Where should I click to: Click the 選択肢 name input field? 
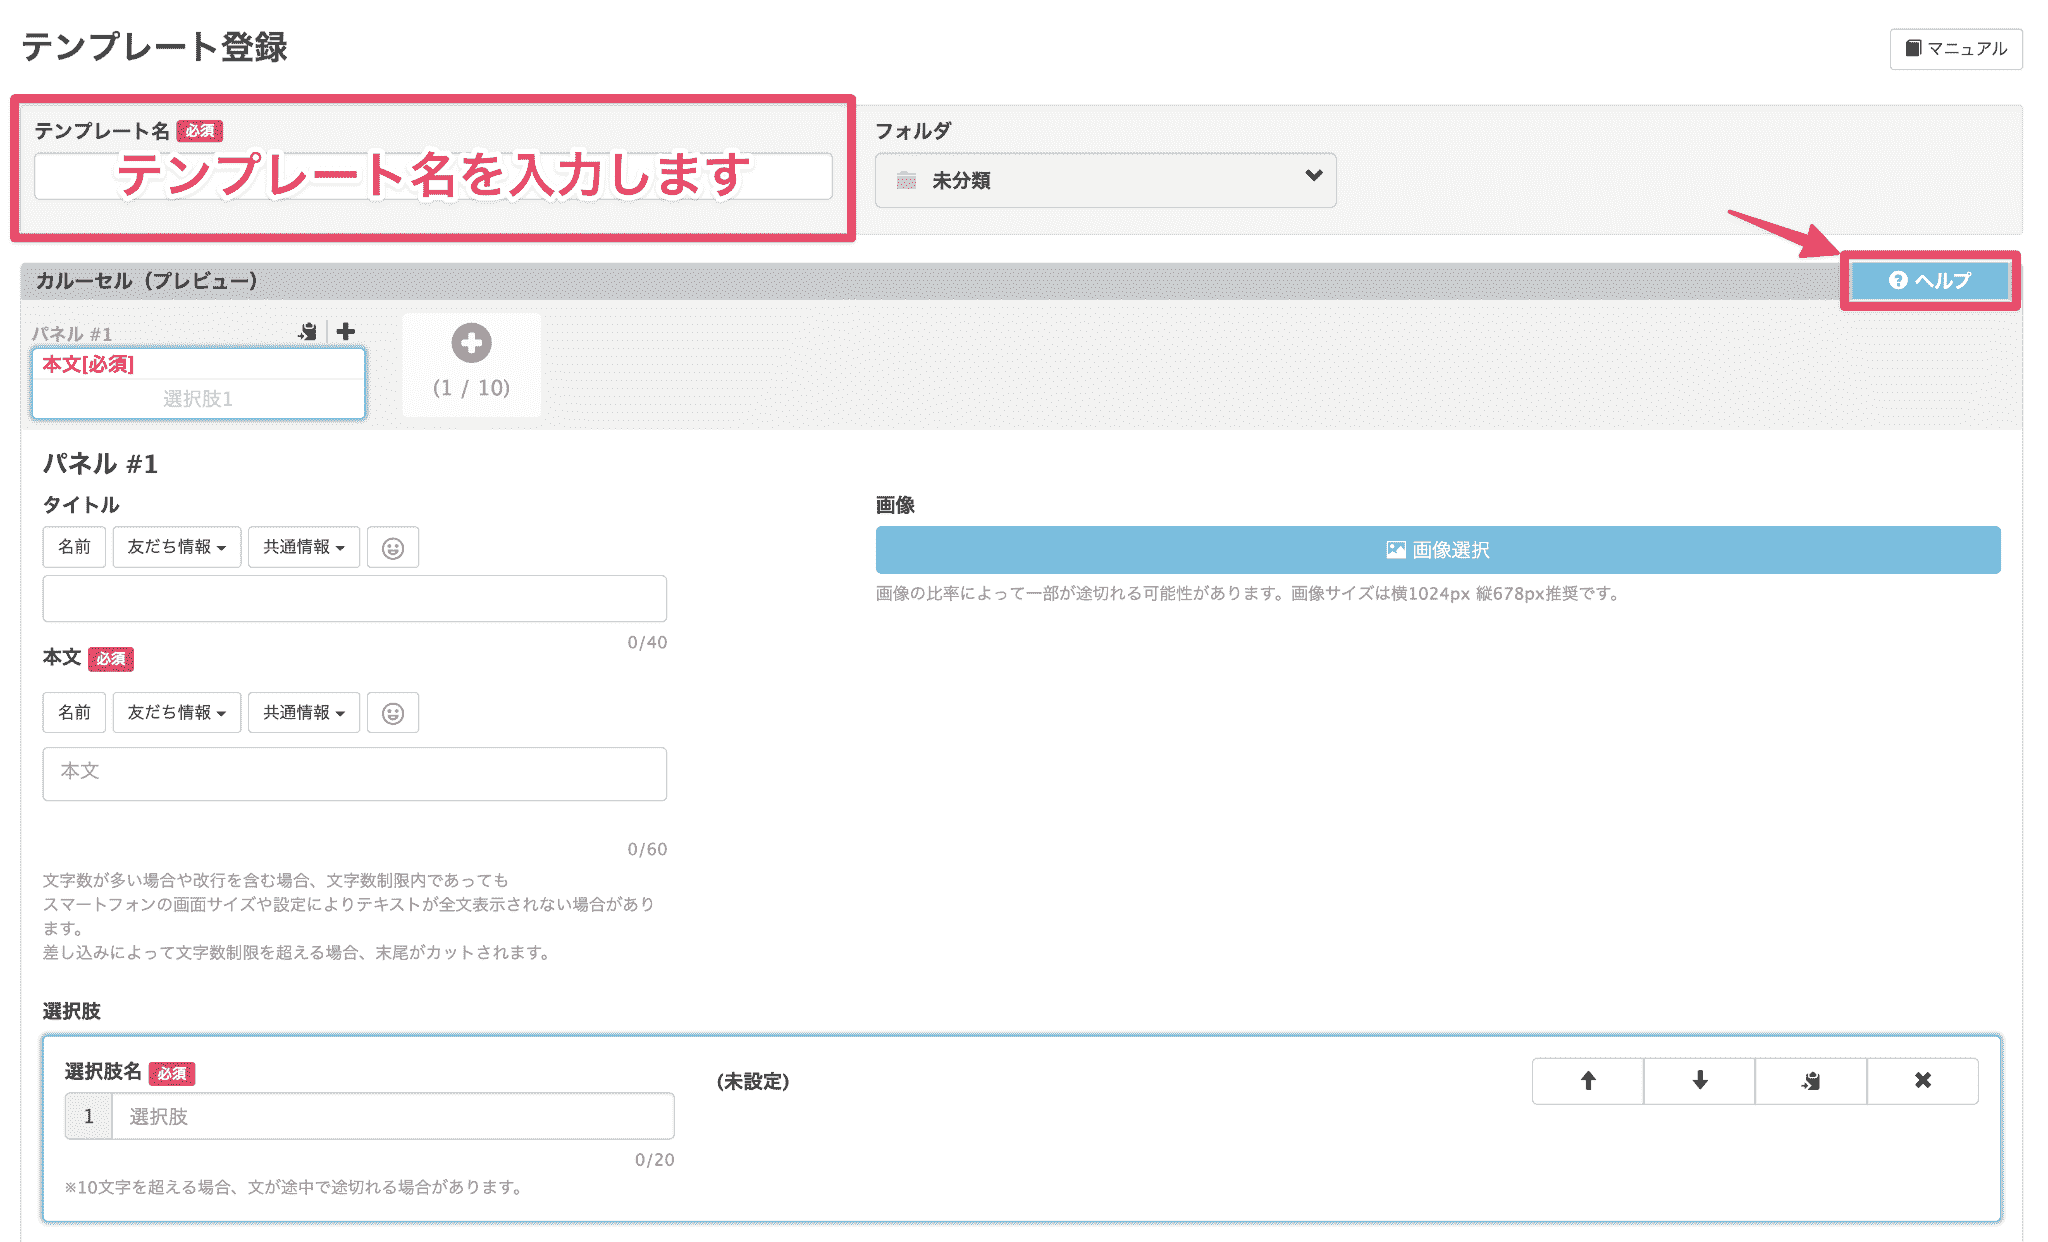click(392, 1117)
